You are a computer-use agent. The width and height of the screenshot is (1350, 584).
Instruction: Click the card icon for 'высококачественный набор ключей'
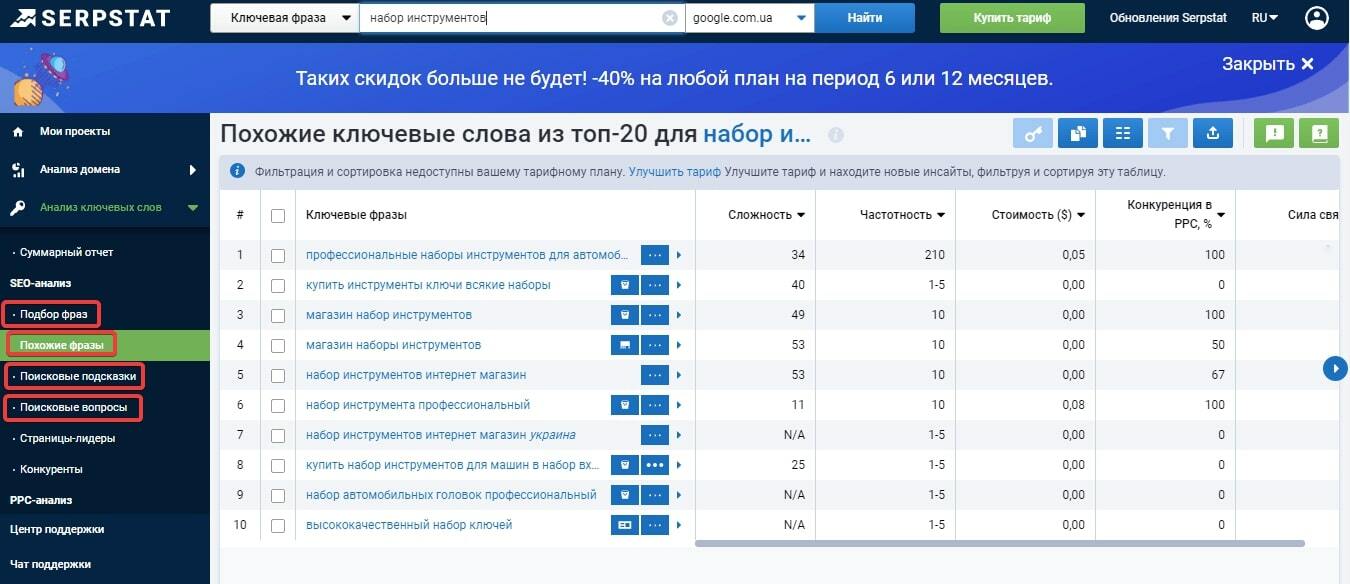pos(624,525)
